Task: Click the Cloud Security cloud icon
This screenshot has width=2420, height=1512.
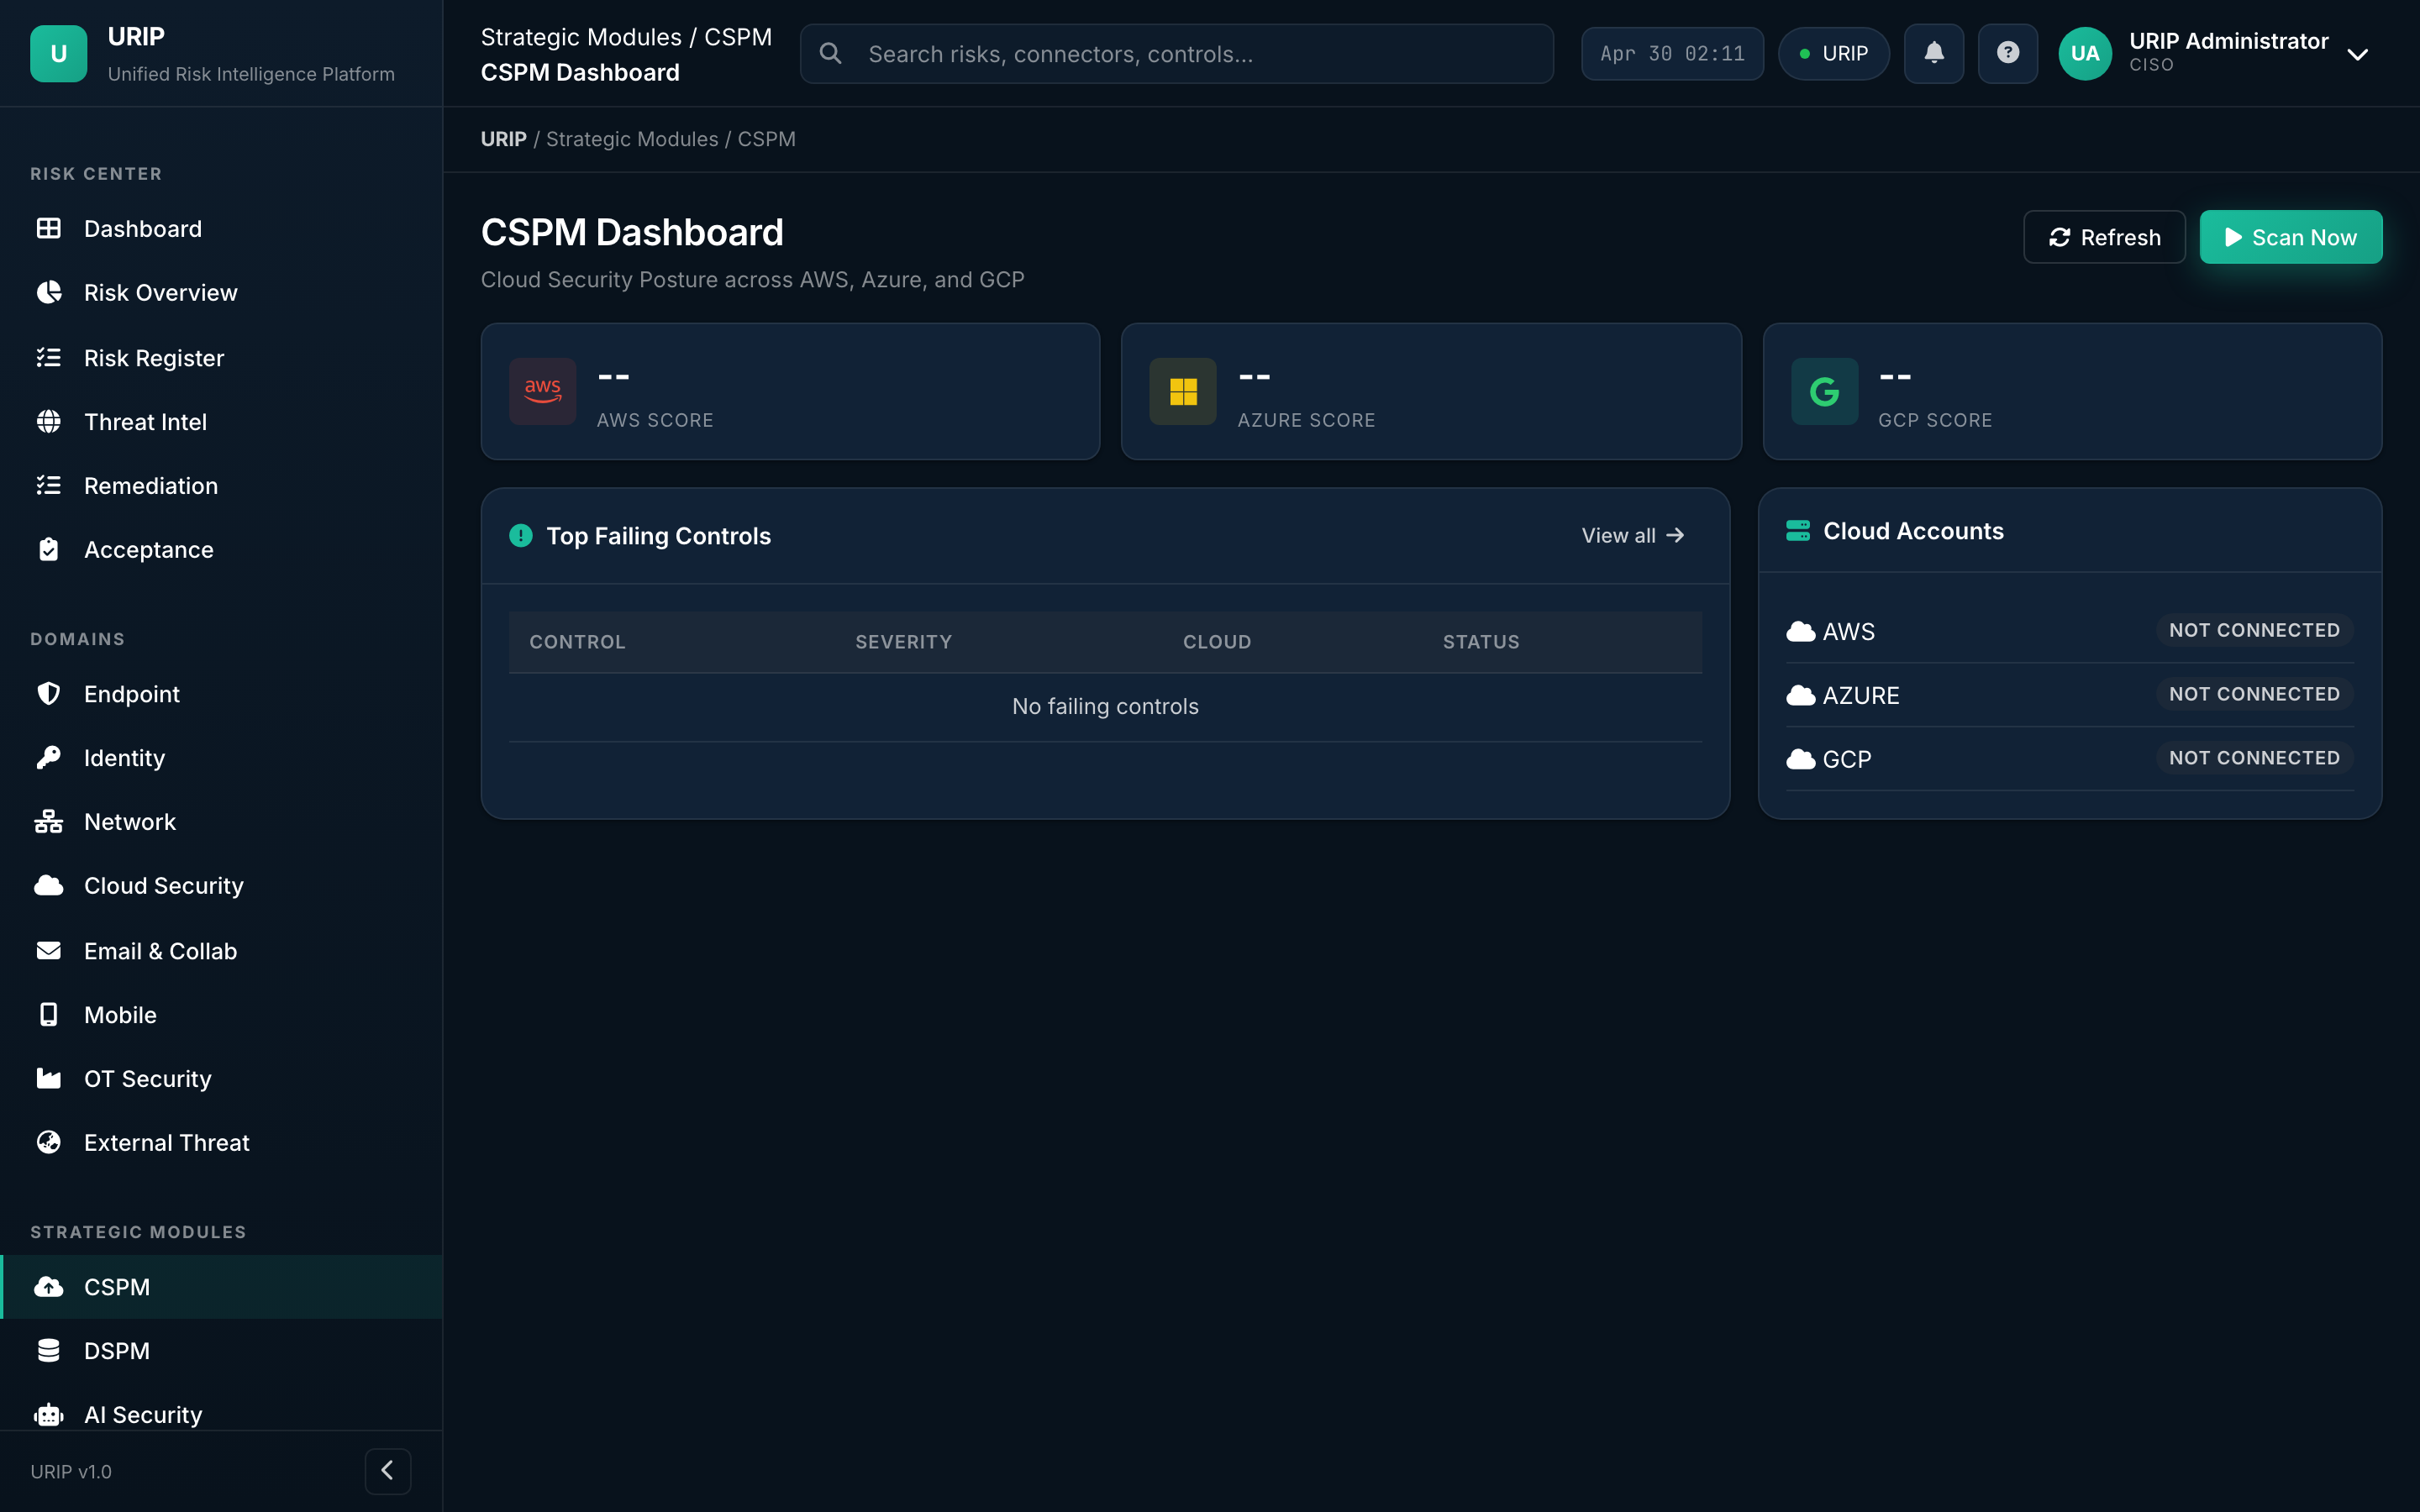Action: pyautogui.click(x=48, y=885)
